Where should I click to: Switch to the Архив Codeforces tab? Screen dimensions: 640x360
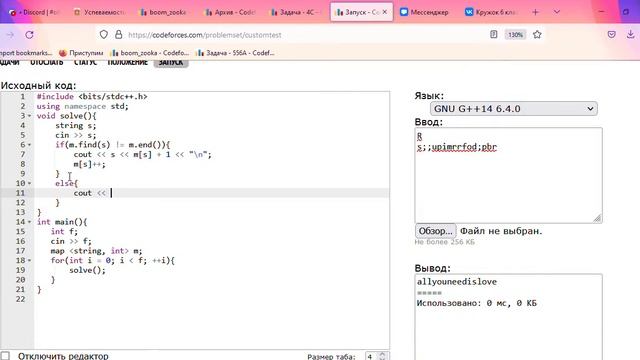pyautogui.click(x=230, y=12)
